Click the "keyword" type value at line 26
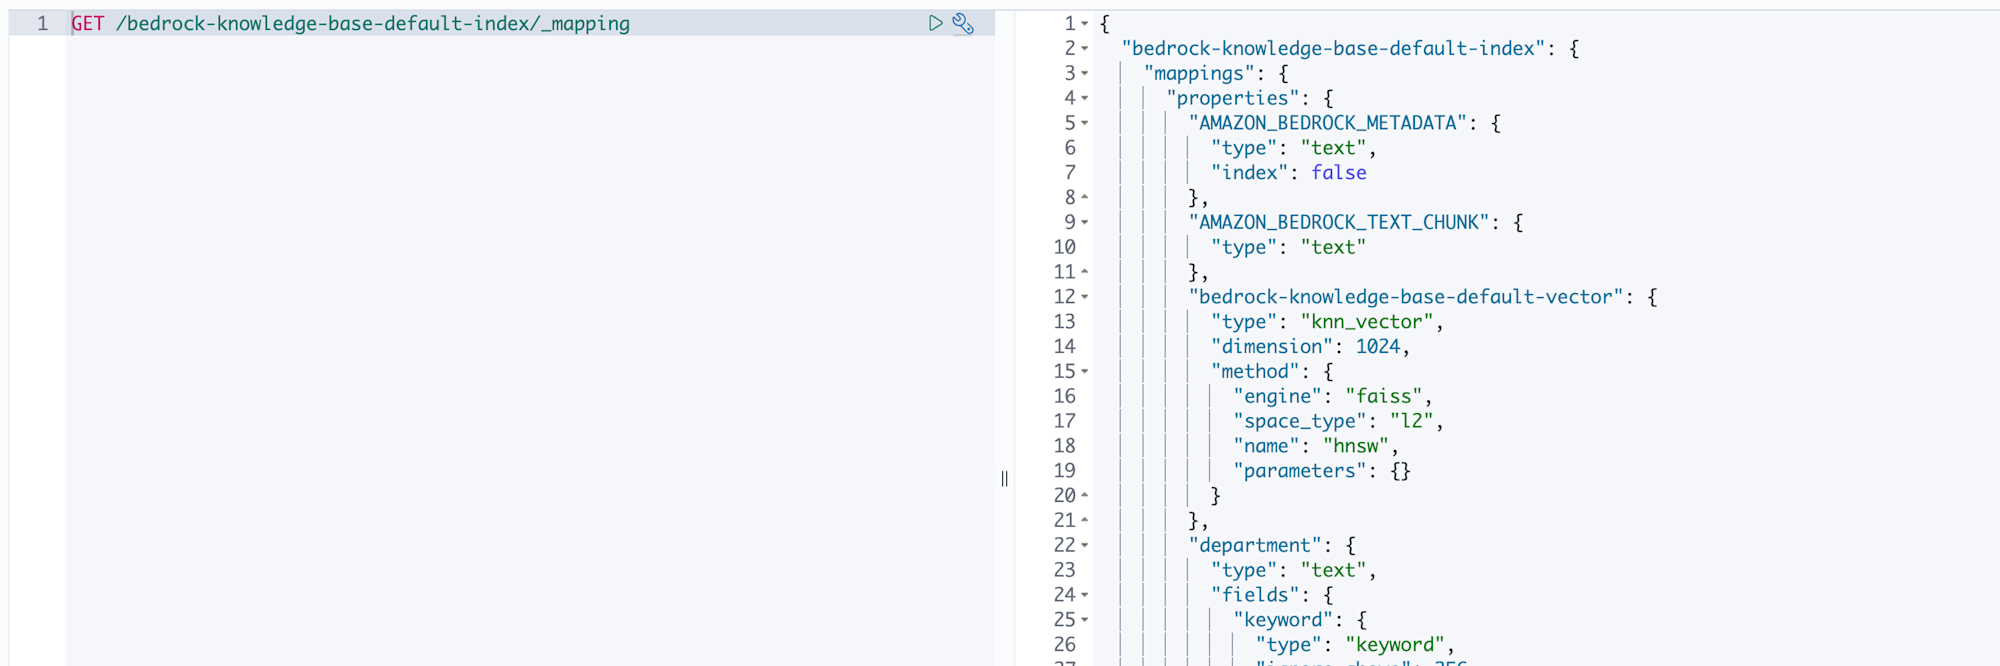Viewport: 2000px width, 666px height. 1395,645
